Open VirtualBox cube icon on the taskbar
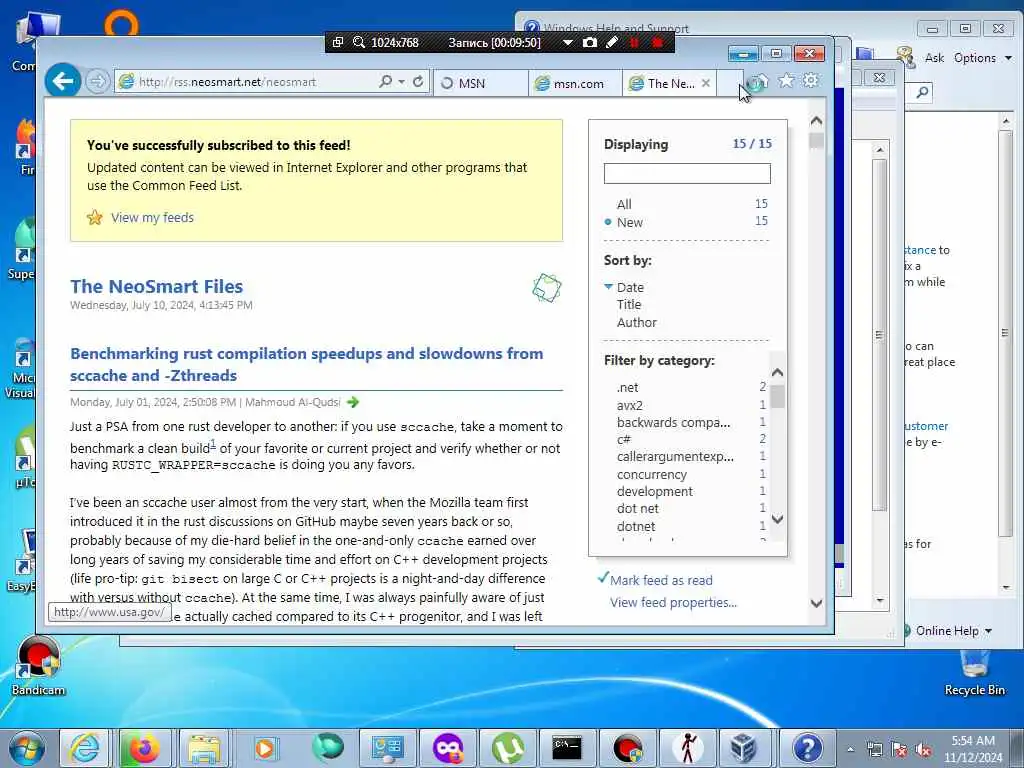The image size is (1024, 768). [x=744, y=748]
